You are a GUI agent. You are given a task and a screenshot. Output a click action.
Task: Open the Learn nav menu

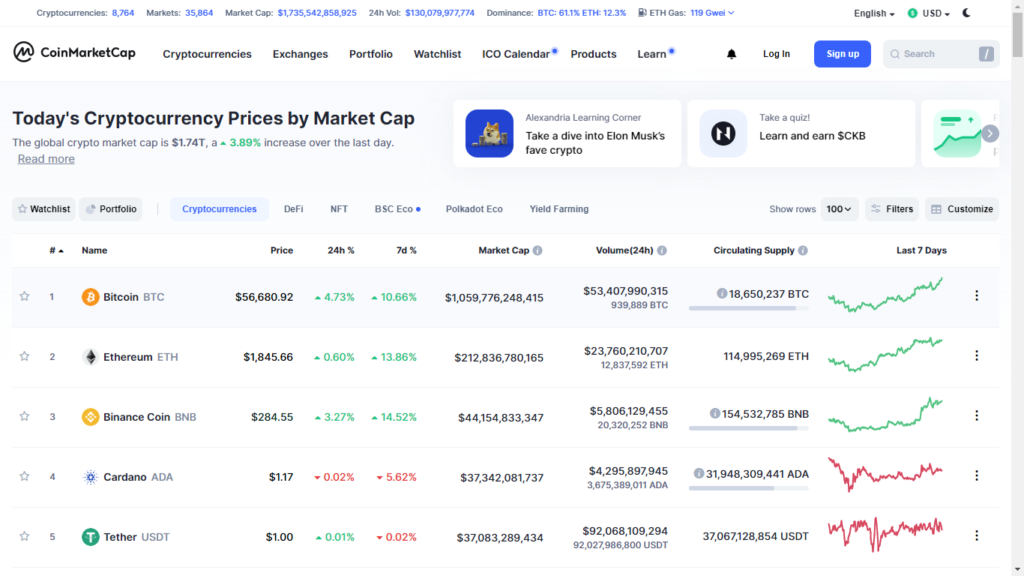point(652,54)
